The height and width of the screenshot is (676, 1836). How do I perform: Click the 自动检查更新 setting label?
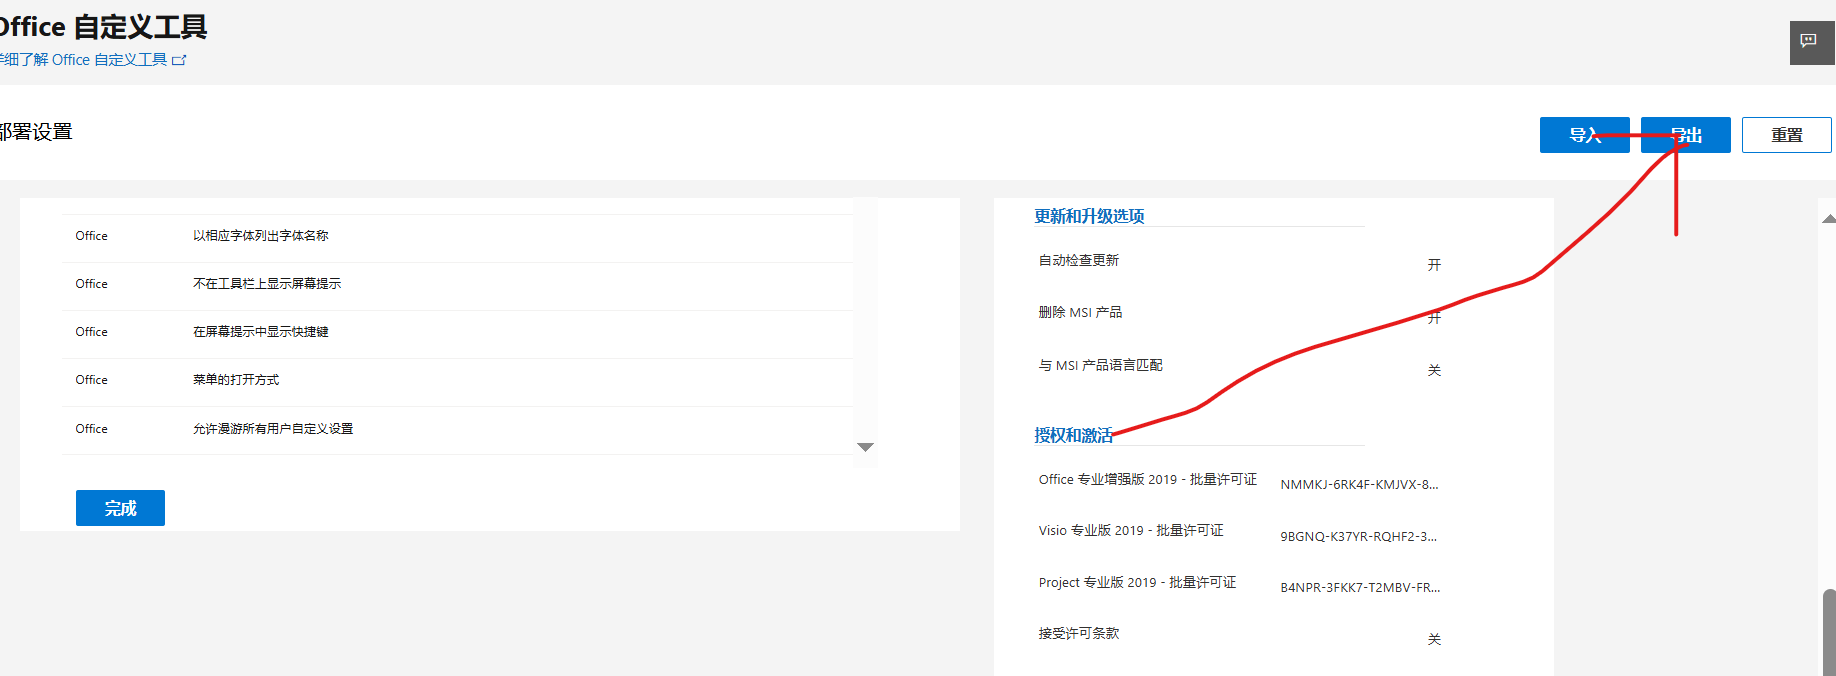pos(1079,260)
